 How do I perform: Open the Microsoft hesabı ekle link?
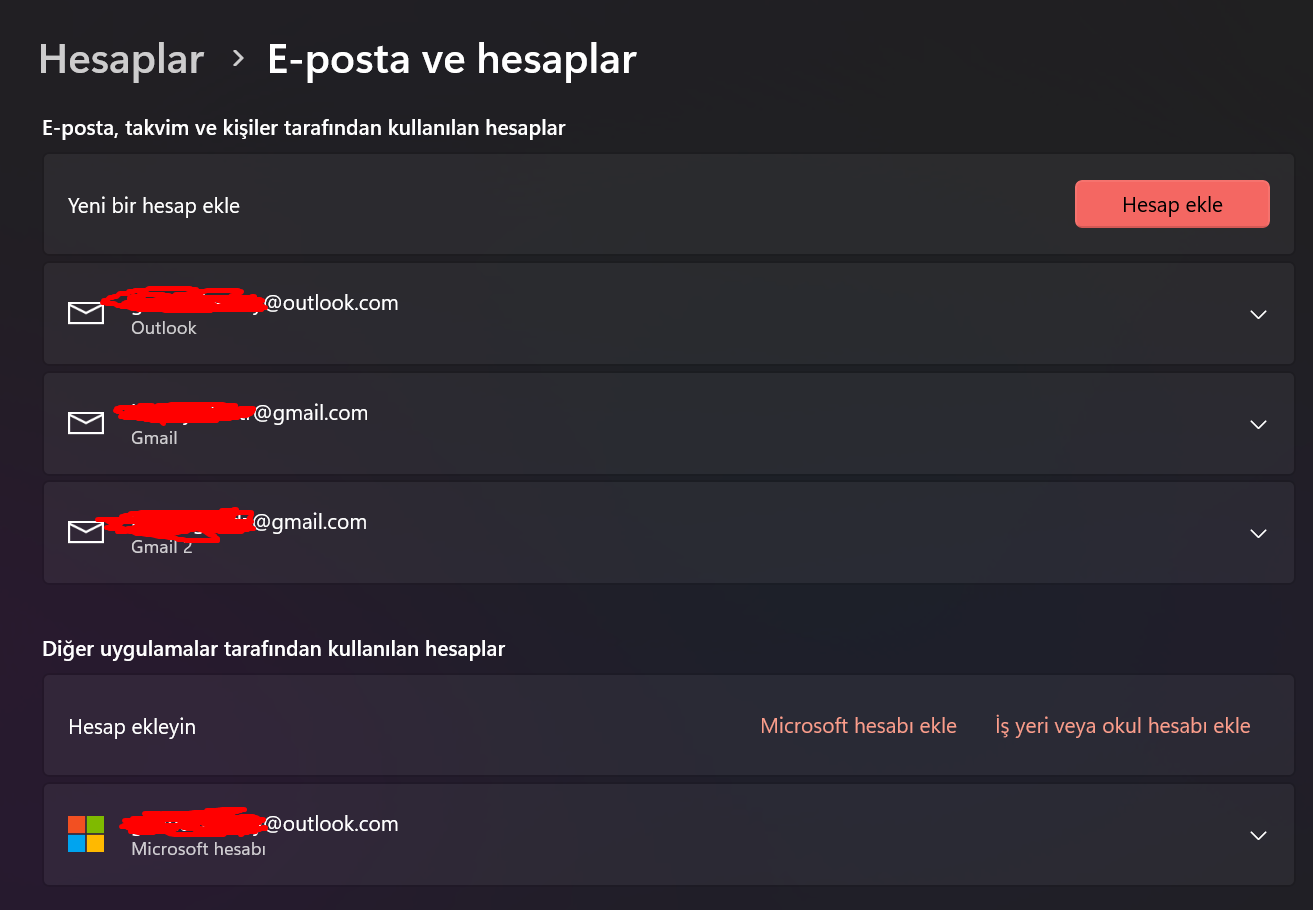pyautogui.click(x=858, y=726)
